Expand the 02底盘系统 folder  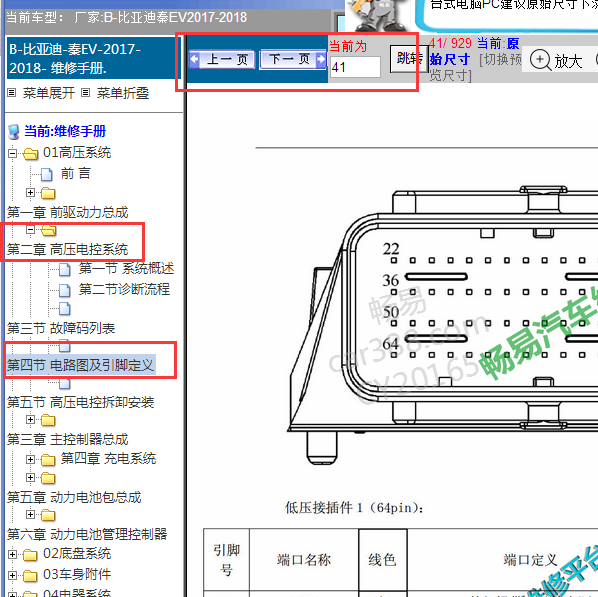[12, 554]
